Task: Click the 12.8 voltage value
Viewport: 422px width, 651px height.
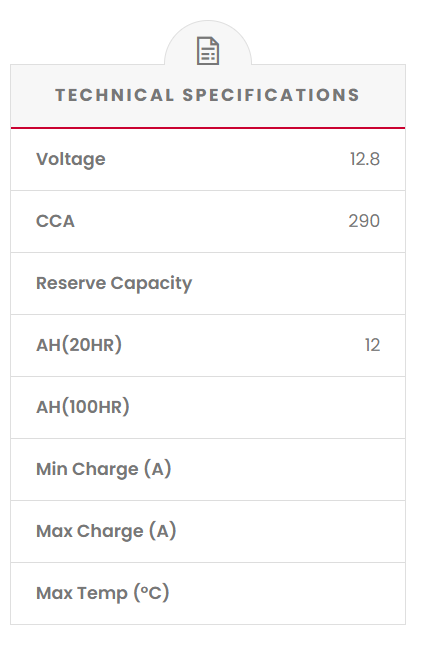Action: coord(365,159)
